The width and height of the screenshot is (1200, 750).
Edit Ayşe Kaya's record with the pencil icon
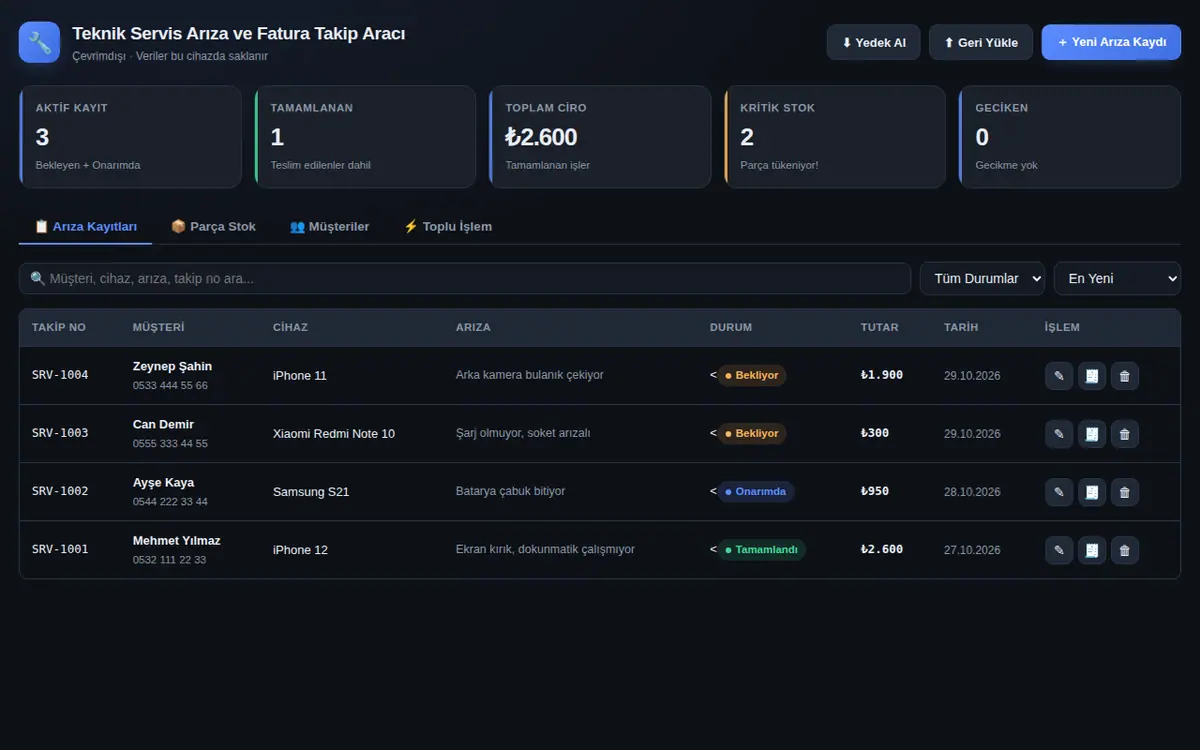(1059, 492)
